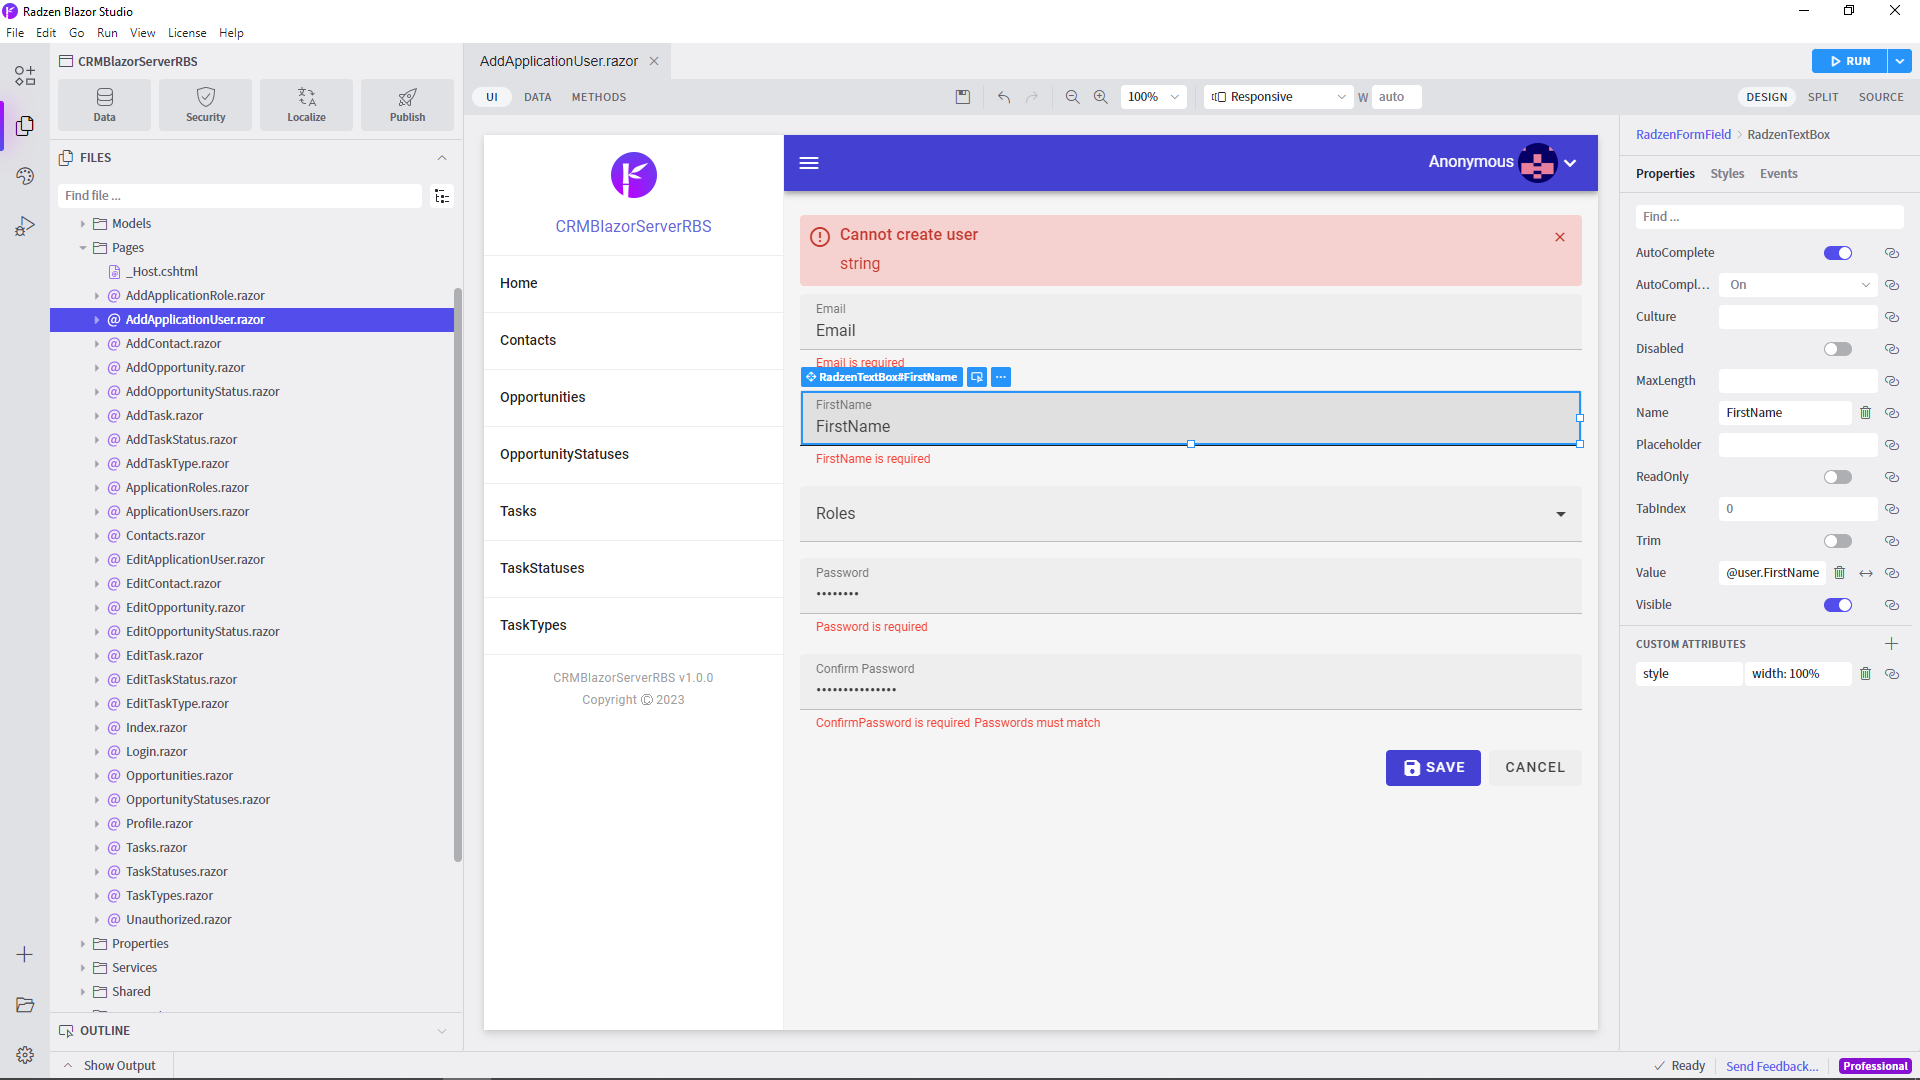Open the run and debug icon in sidebar
This screenshot has height=1080, width=1920.
[25, 226]
